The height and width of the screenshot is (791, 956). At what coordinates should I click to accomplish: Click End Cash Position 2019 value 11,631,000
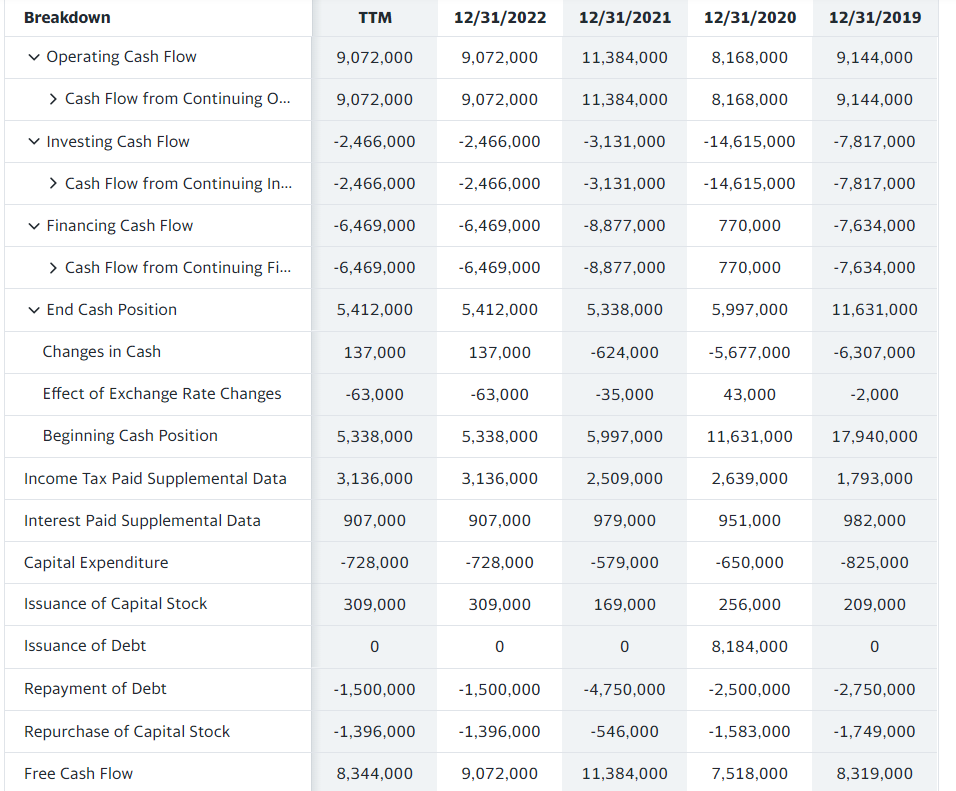[x=875, y=310]
